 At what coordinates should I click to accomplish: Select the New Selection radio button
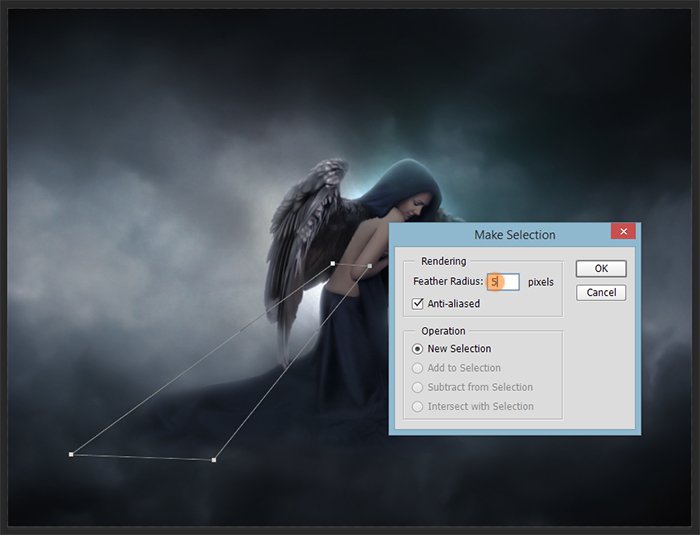click(x=418, y=349)
